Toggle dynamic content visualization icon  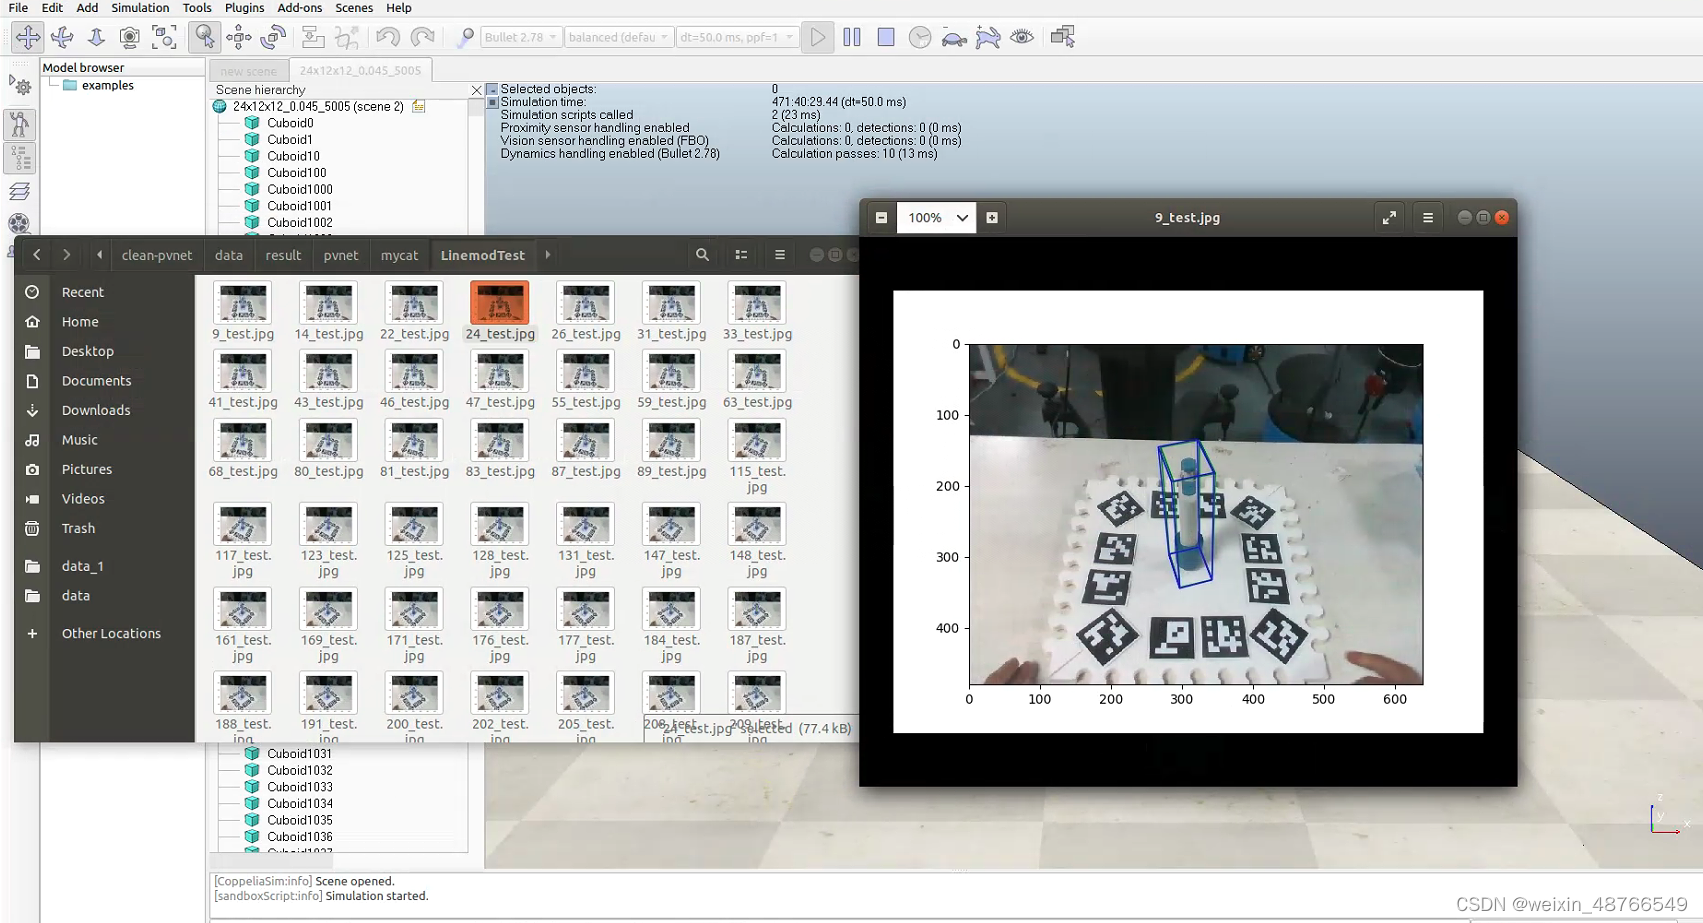point(465,37)
